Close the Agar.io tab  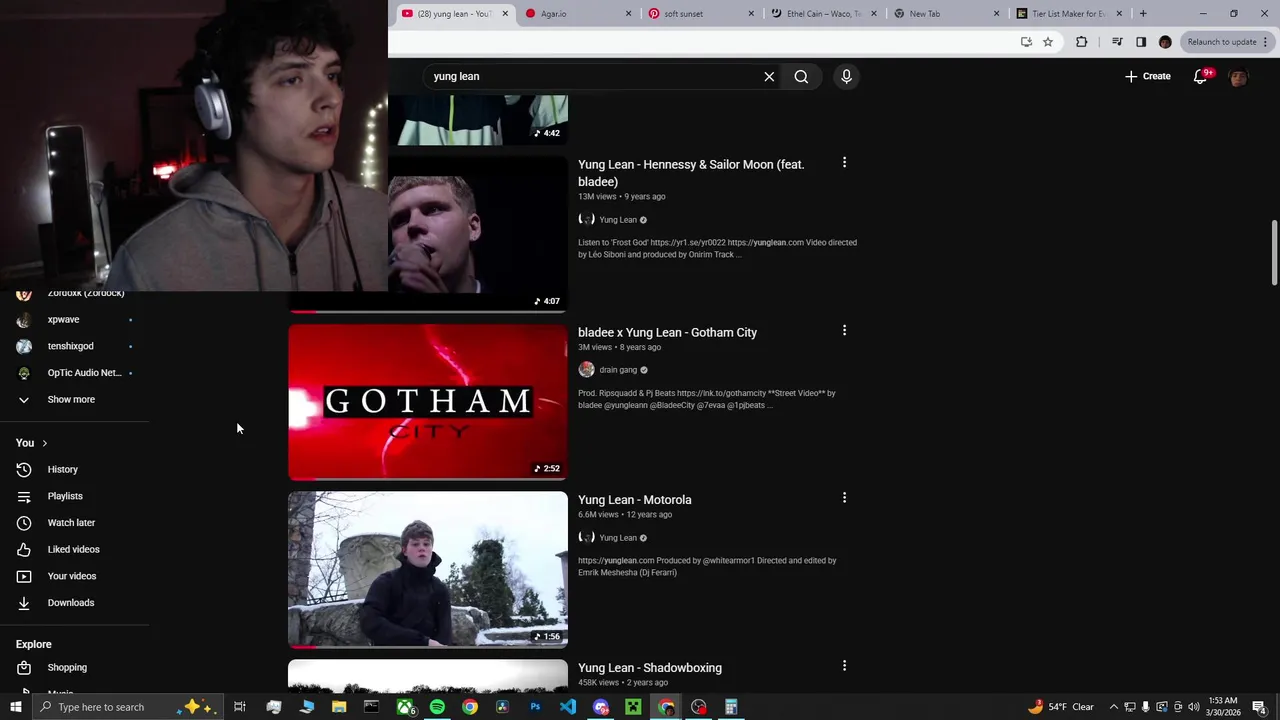point(628,14)
